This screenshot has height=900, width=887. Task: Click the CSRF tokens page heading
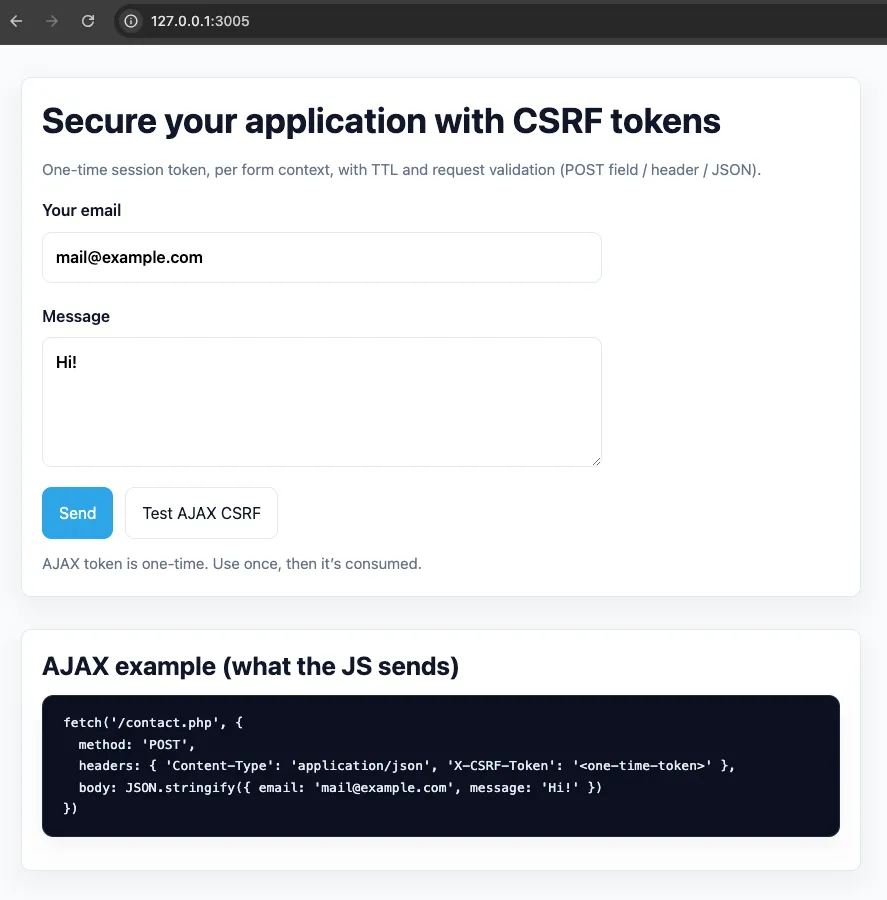381,121
